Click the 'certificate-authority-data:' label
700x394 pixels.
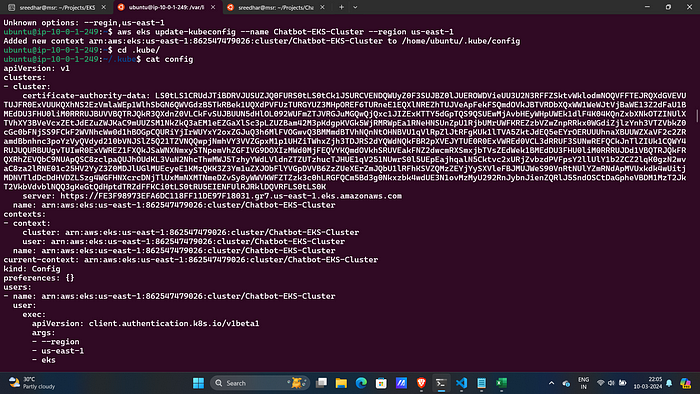point(86,95)
